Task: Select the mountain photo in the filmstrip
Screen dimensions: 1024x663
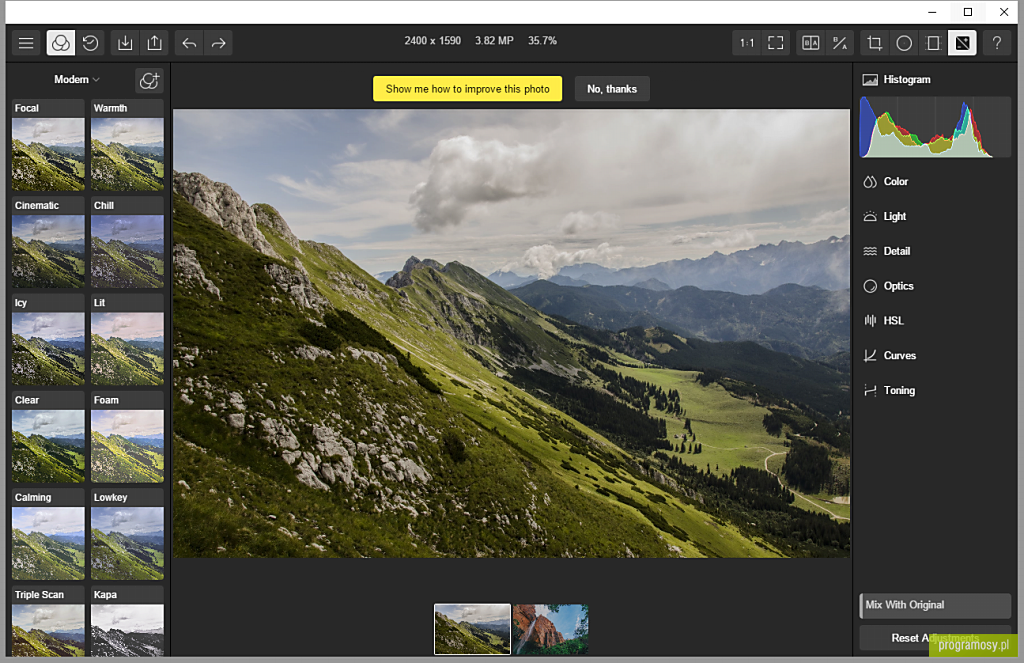Action: point(472,629)
